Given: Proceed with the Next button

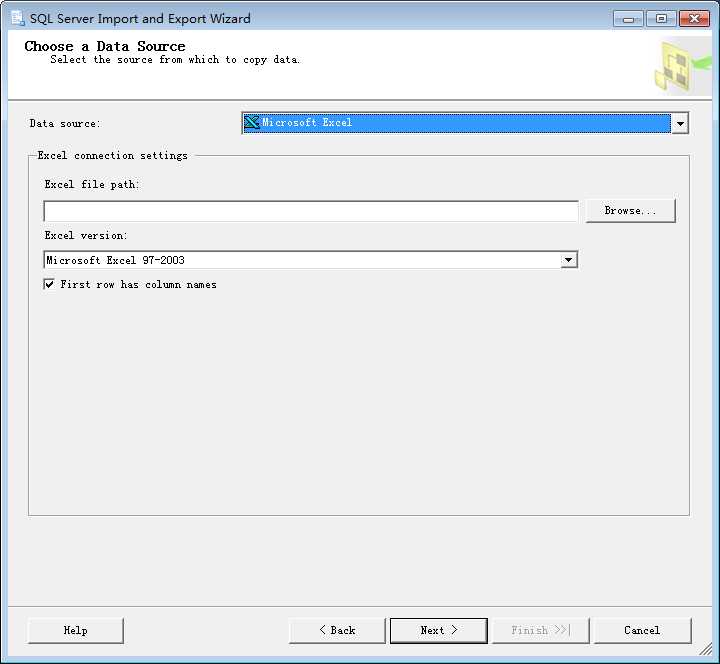Looking at the screenshot, I should (439, 630).
